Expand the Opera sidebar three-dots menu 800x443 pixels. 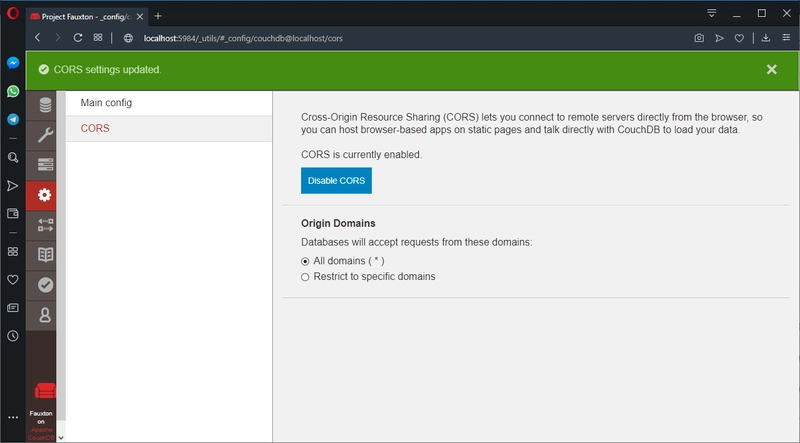(13, 417)
